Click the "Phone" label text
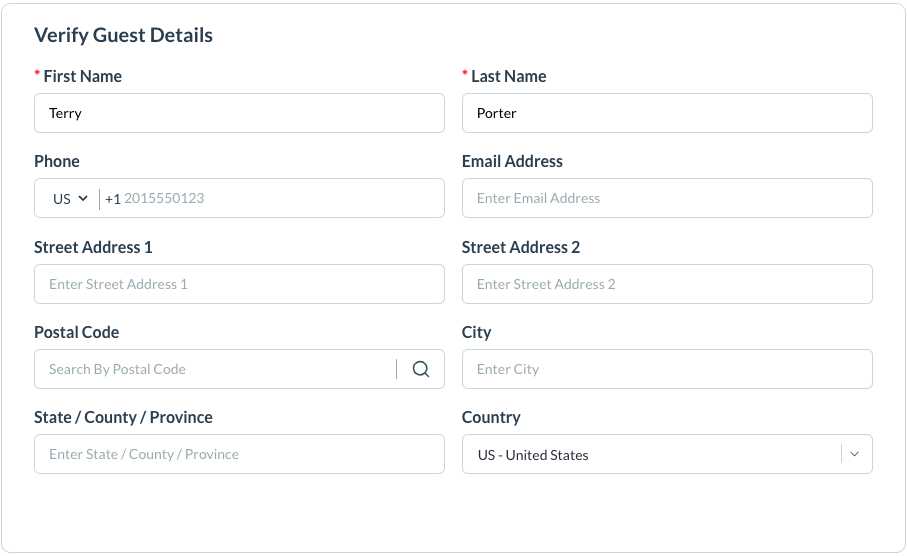Image resolution: width=907 pixels, height=556 pixels. coord(57,161)
